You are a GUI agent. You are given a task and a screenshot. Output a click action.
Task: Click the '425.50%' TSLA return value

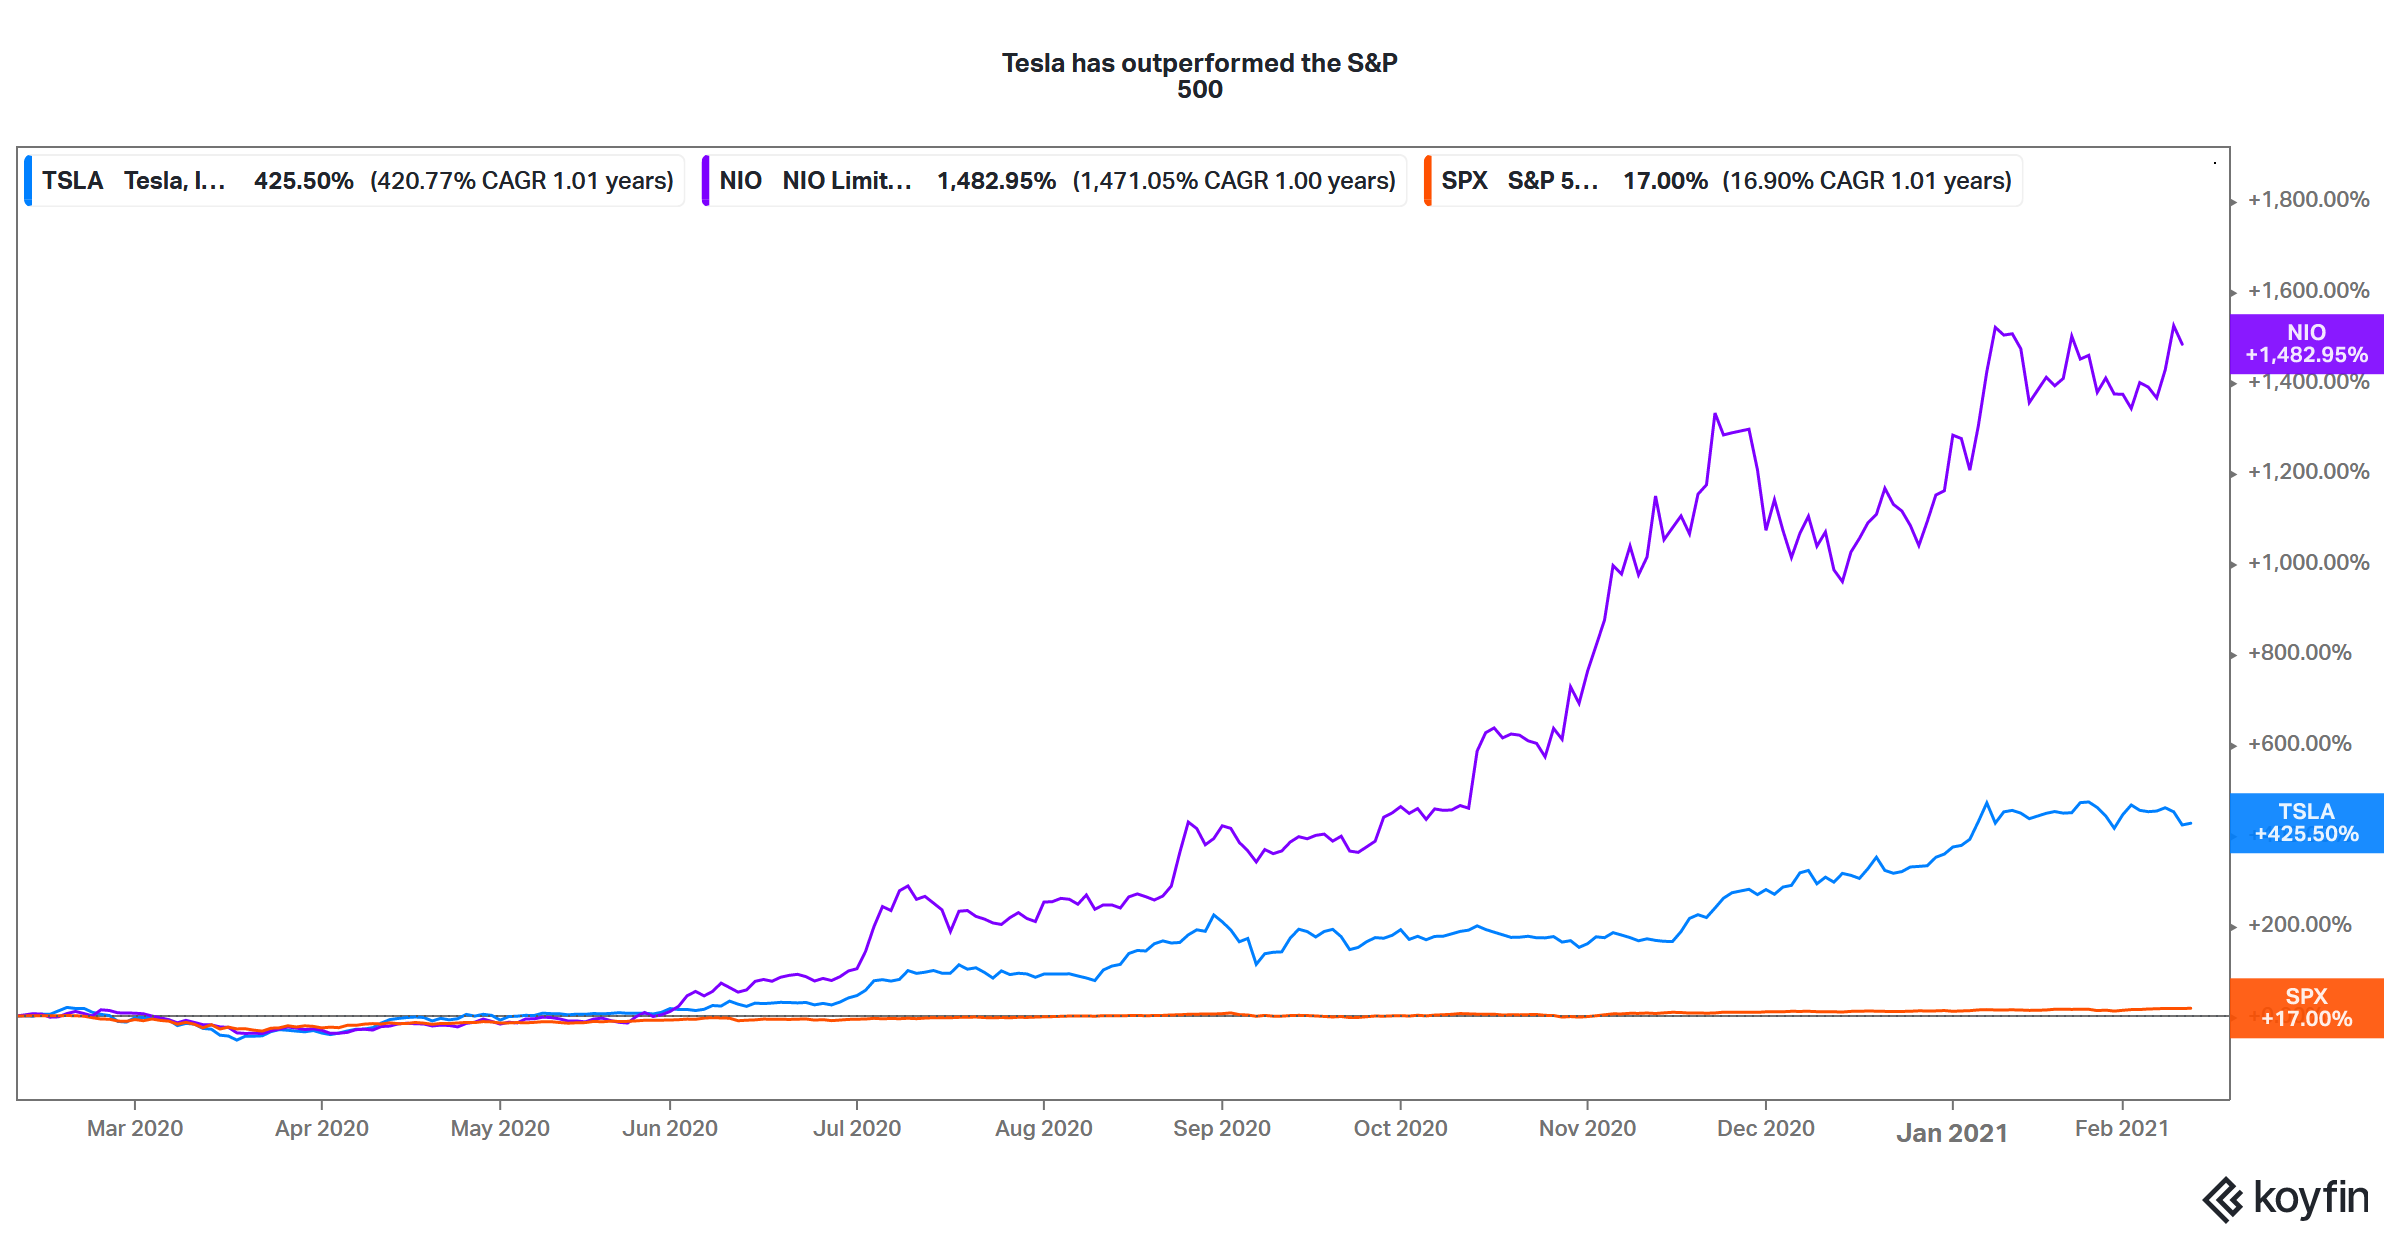coord(303,181)
